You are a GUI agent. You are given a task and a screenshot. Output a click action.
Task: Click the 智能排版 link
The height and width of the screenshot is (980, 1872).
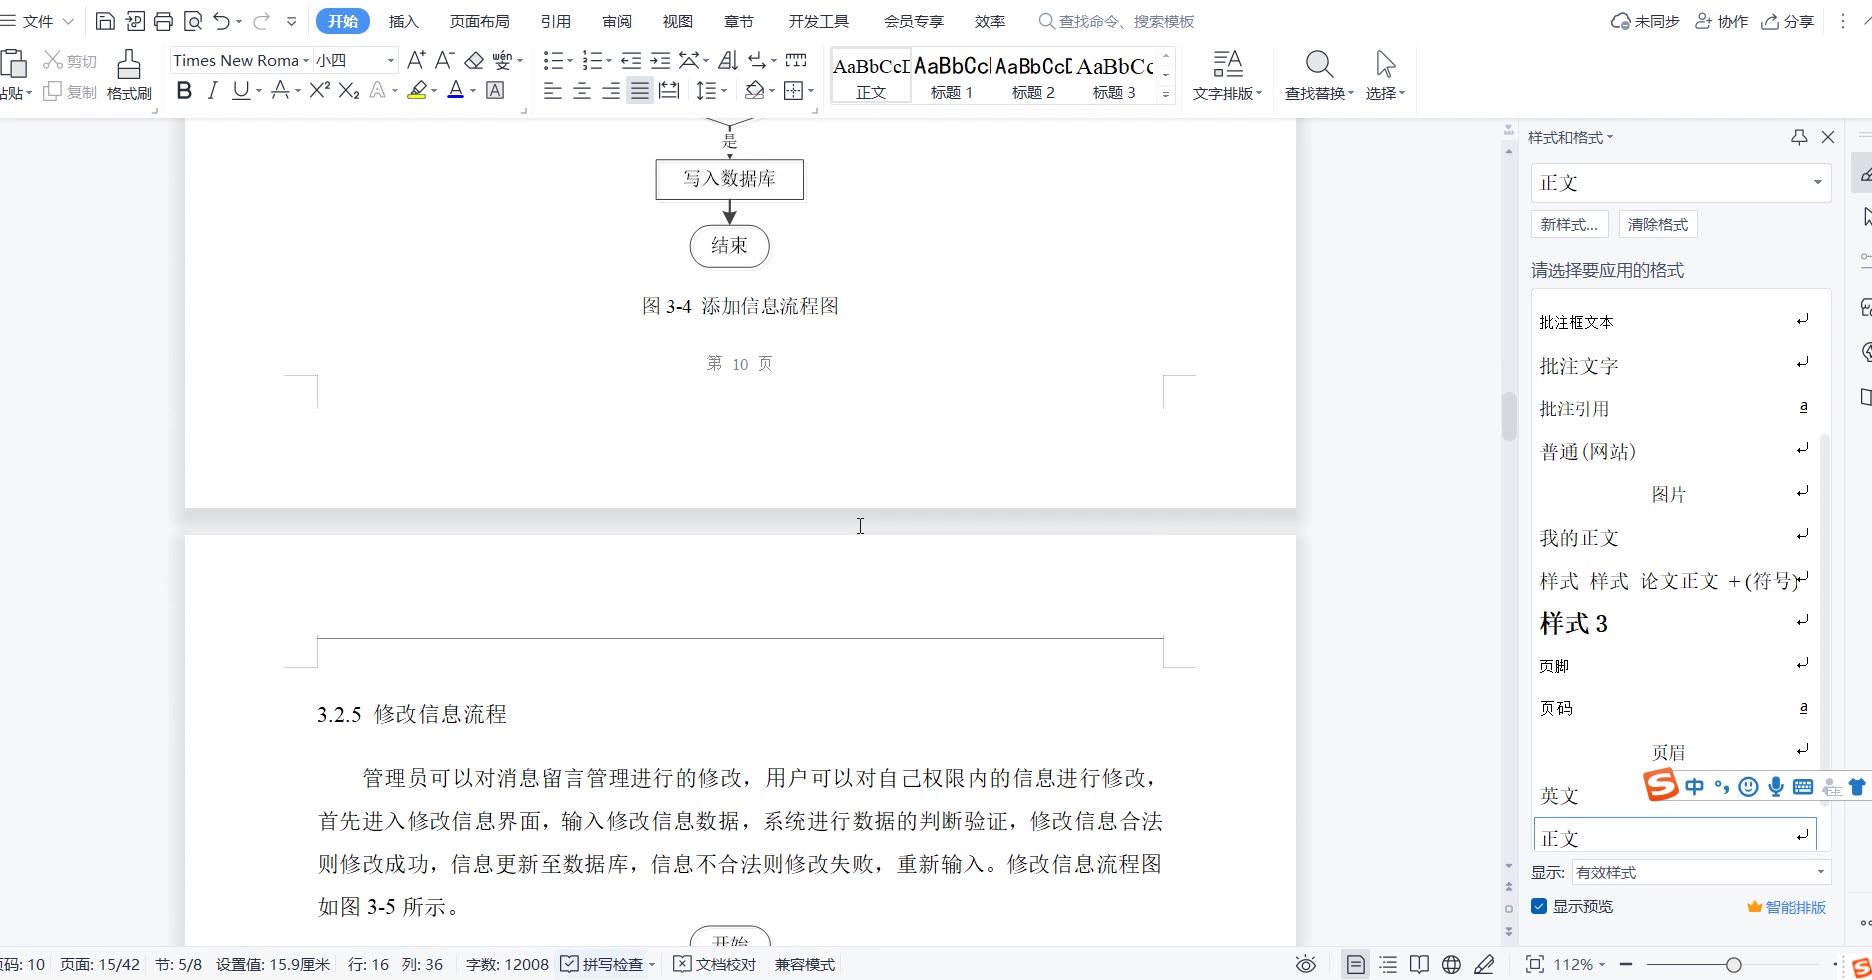pos(1787,907)
